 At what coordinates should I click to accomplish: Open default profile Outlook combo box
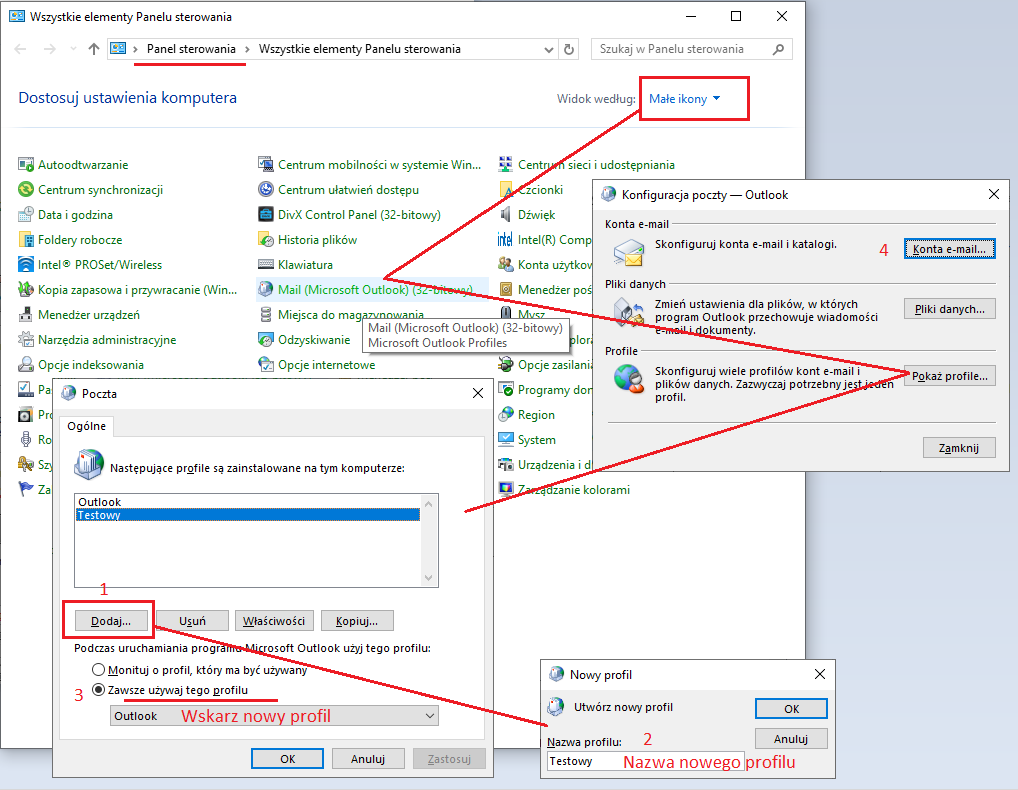coord(274,716)
